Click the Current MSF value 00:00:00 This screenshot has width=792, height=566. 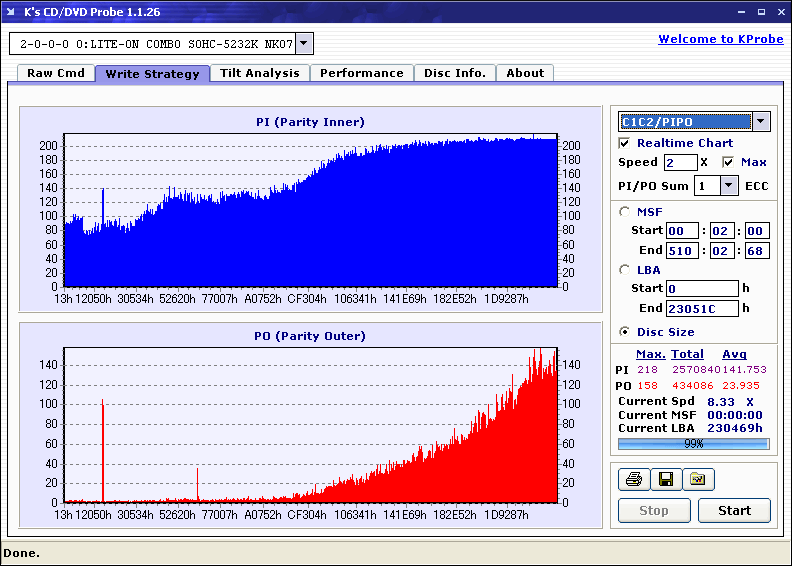[x=735, y=415]
